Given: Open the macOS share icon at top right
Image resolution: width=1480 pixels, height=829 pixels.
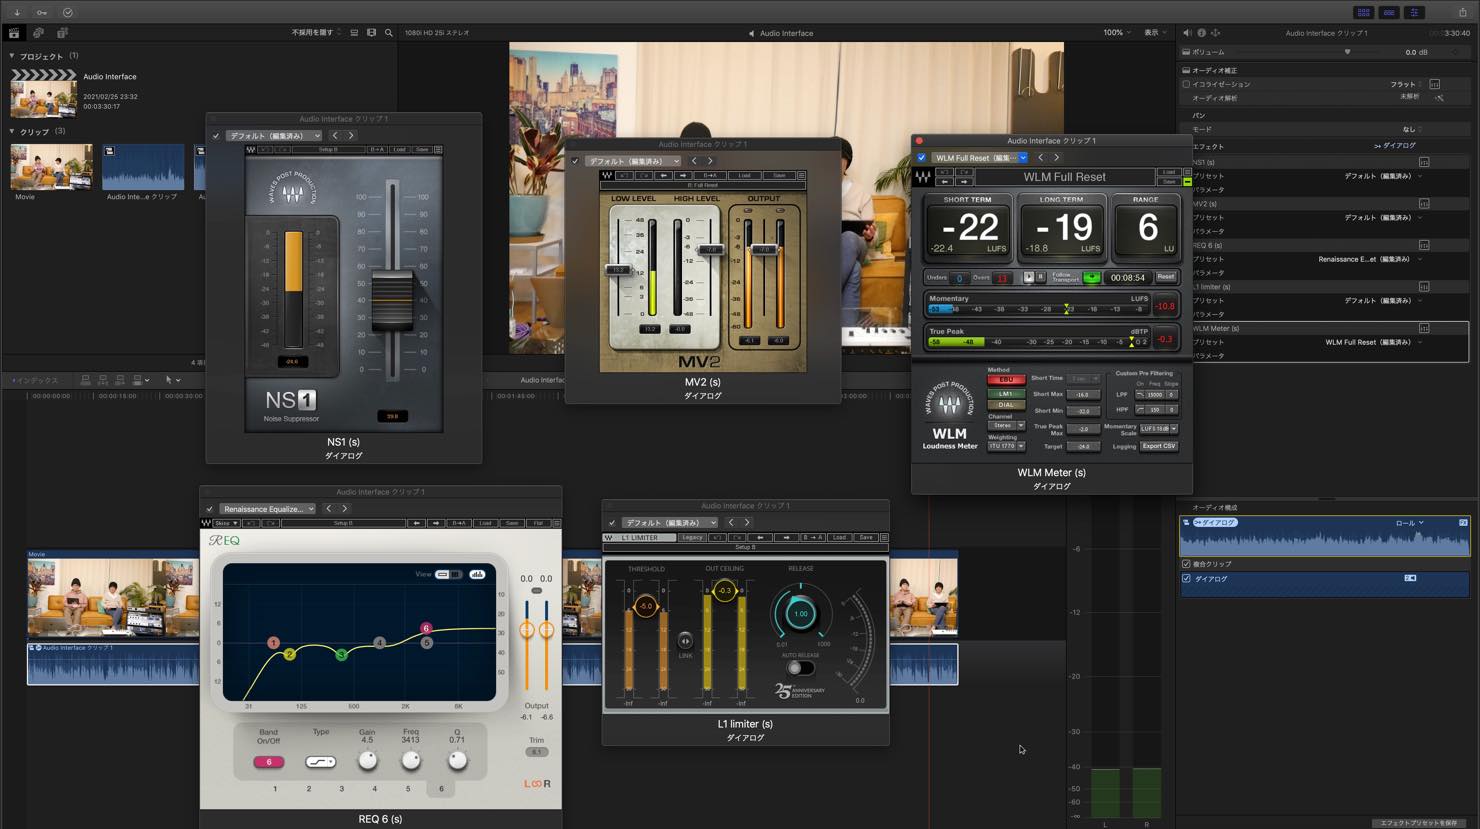Looking at the screenshot, I should 1462,12.
